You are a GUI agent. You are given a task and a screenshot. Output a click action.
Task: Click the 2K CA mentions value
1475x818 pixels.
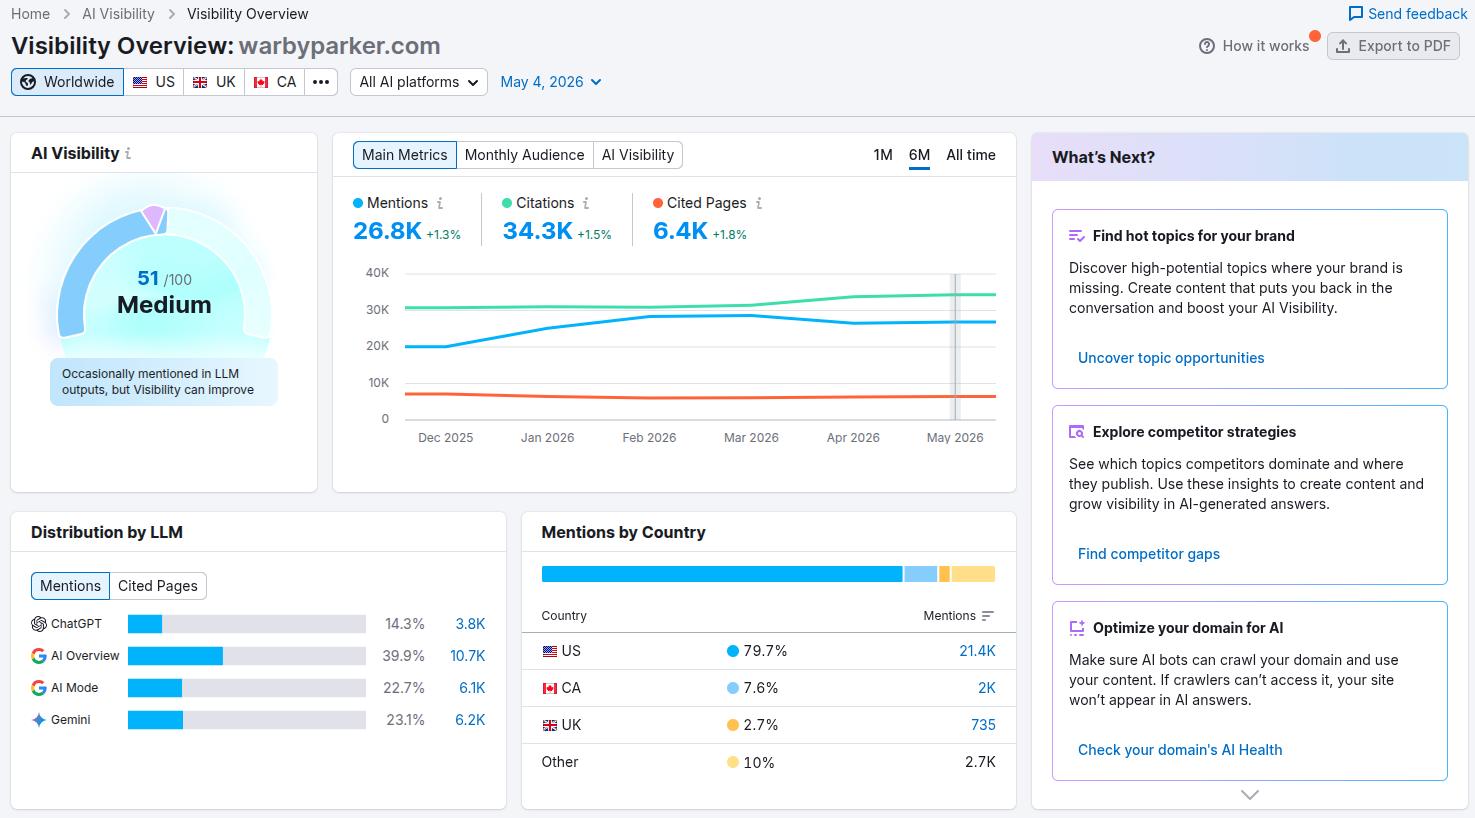987,688
